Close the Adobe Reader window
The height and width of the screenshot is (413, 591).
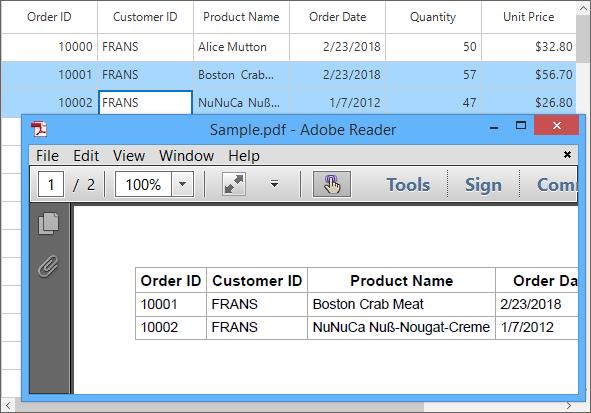pyautogui.click(x=556, y=125)
